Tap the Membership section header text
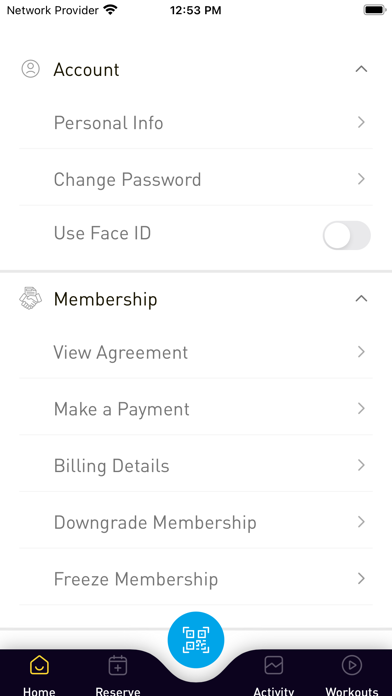 [x=105, y=299]
